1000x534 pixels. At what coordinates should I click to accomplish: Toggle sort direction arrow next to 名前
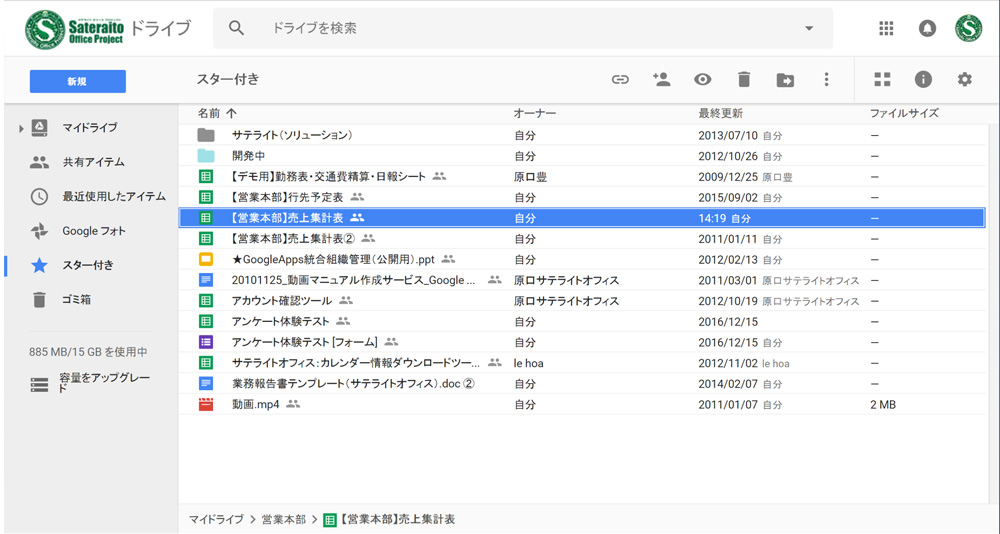[231, 114]
